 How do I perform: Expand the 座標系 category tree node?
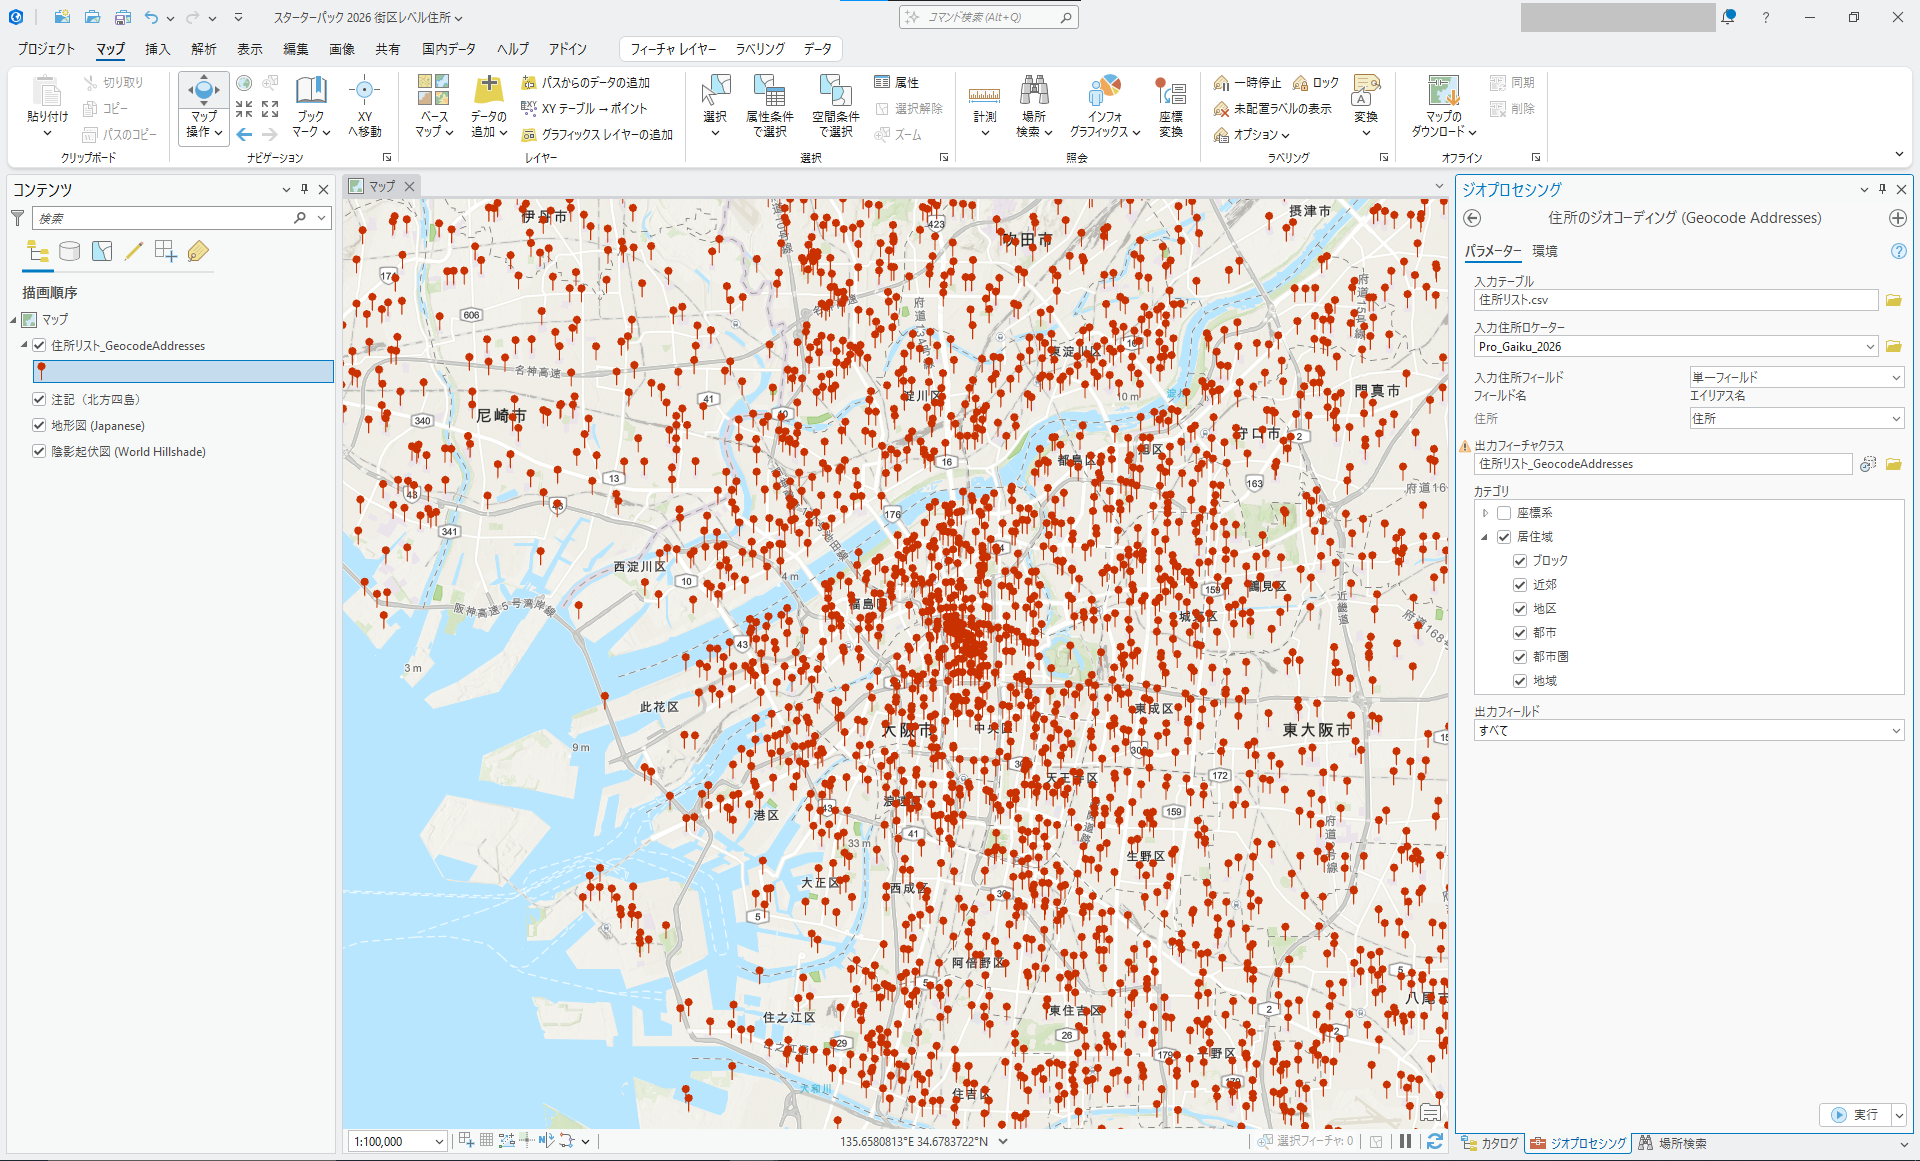1486,513
